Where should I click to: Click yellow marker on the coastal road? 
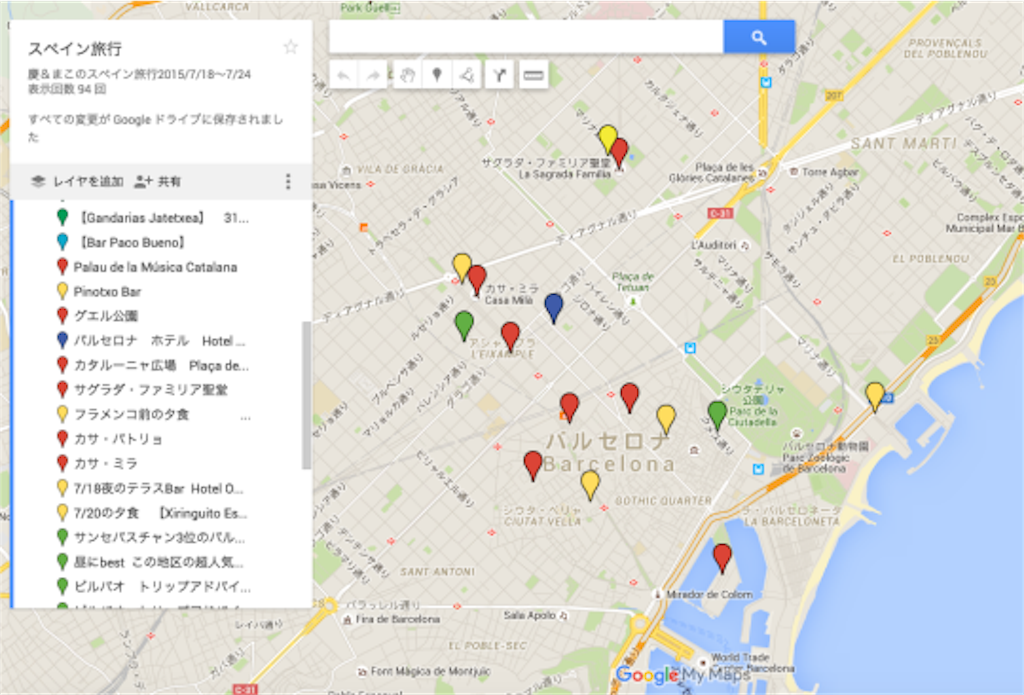tap(875, 396)
